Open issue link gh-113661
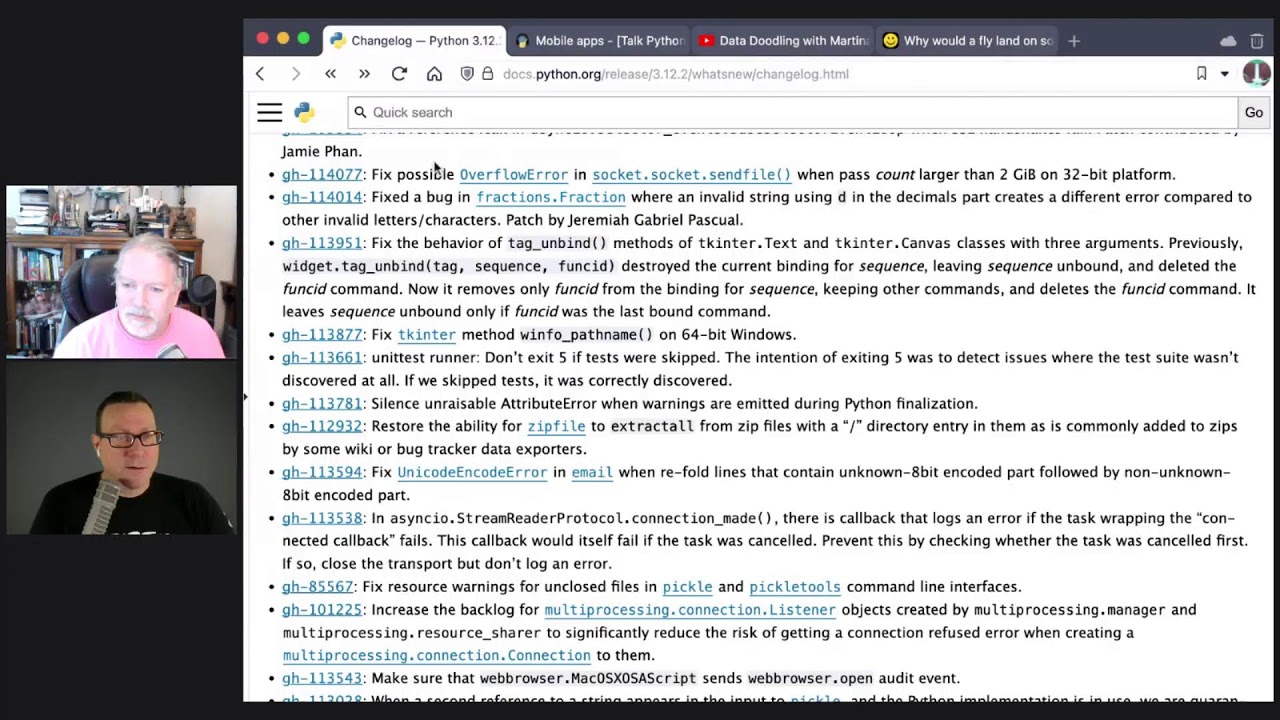 (322, 357)
